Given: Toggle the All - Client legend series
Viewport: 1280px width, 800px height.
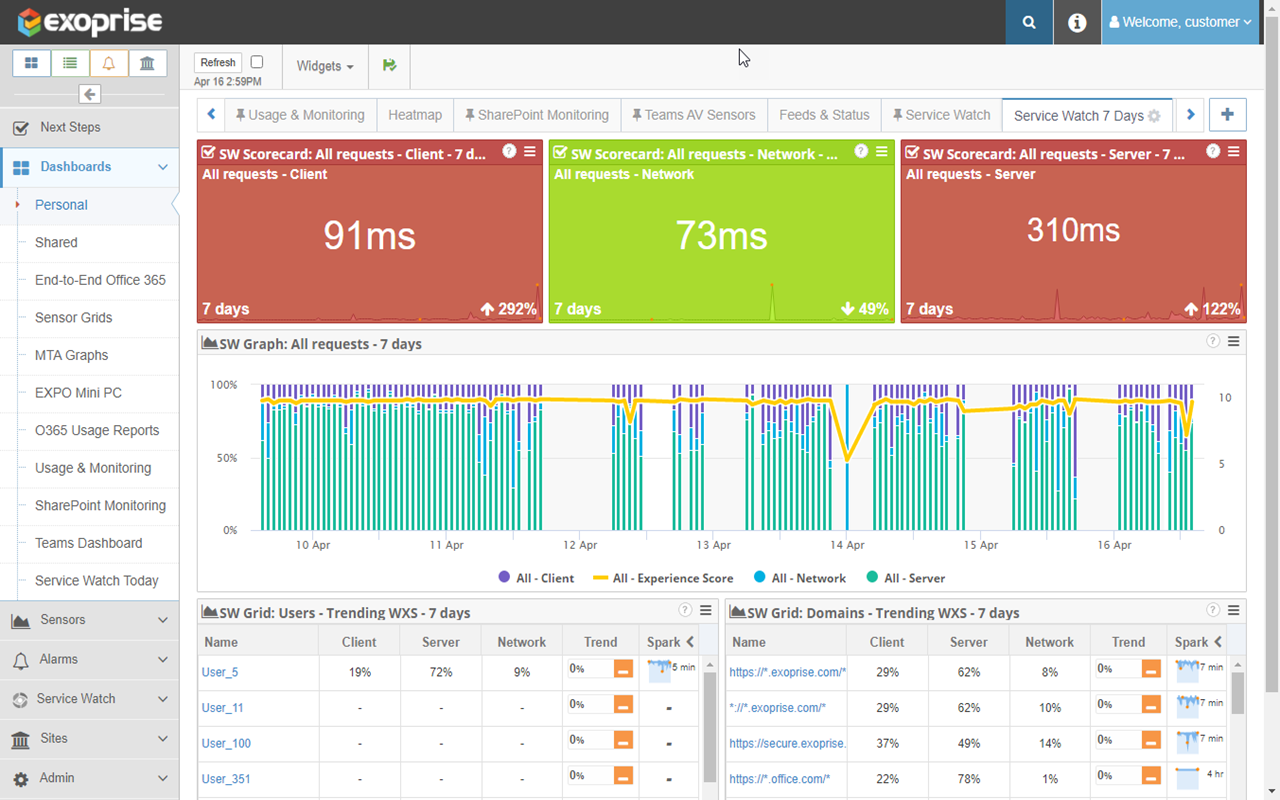Looking at the screenshot, I should pyautogui.click(x=536, y=578).
